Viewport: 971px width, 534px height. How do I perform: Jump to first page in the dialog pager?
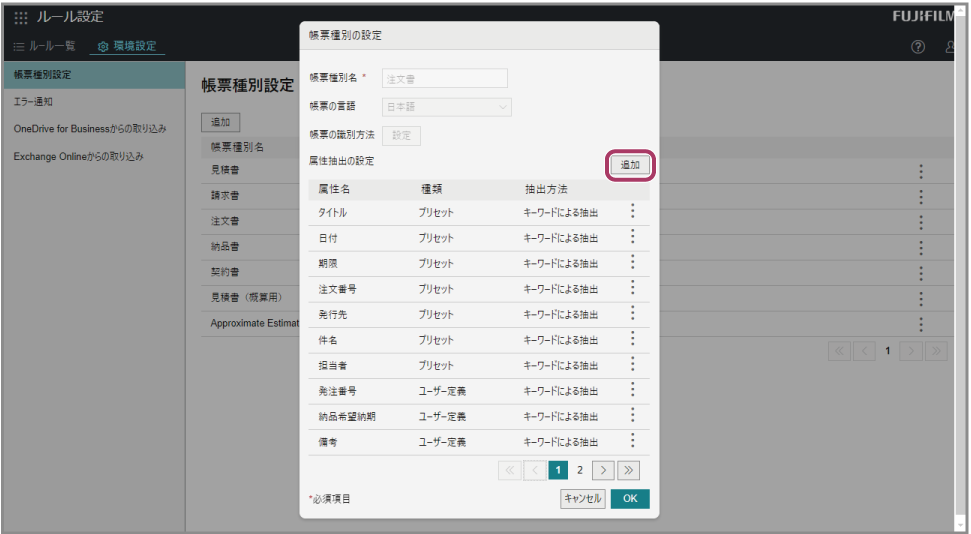510,470
